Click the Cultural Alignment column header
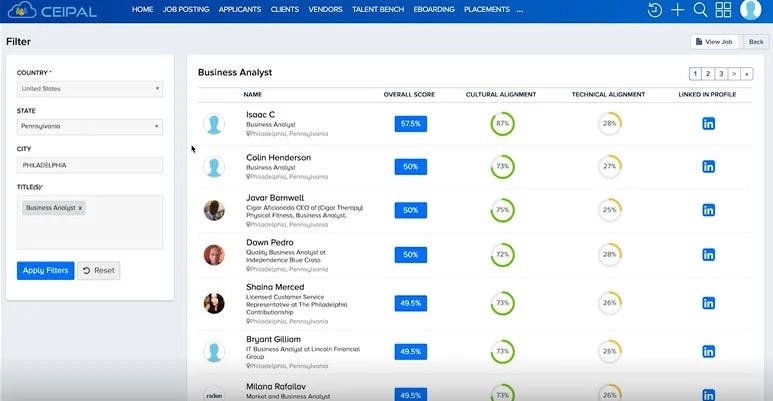Image resolution: width=773 pixels, height=401 pixels. point(501,94)
